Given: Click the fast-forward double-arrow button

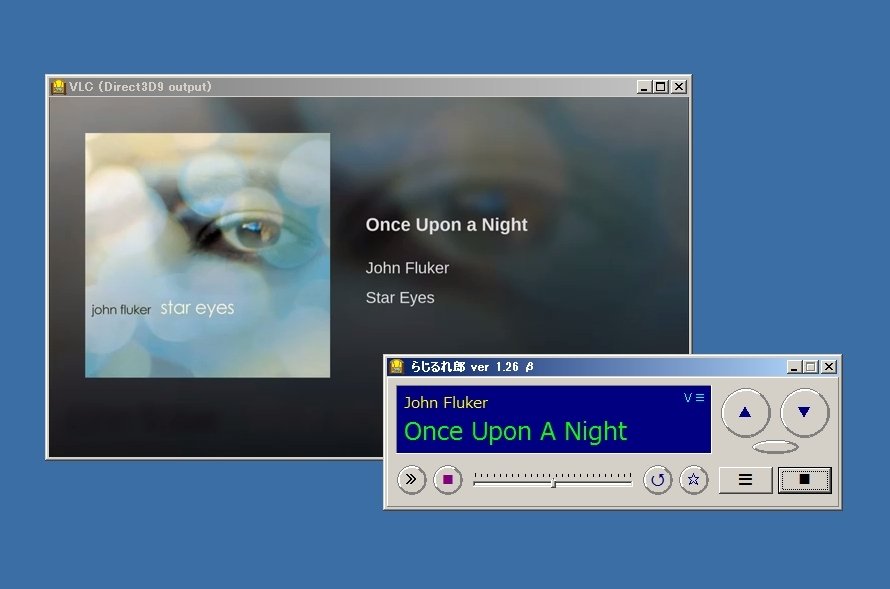Looking at the screenshot, I should click(411, 480).
